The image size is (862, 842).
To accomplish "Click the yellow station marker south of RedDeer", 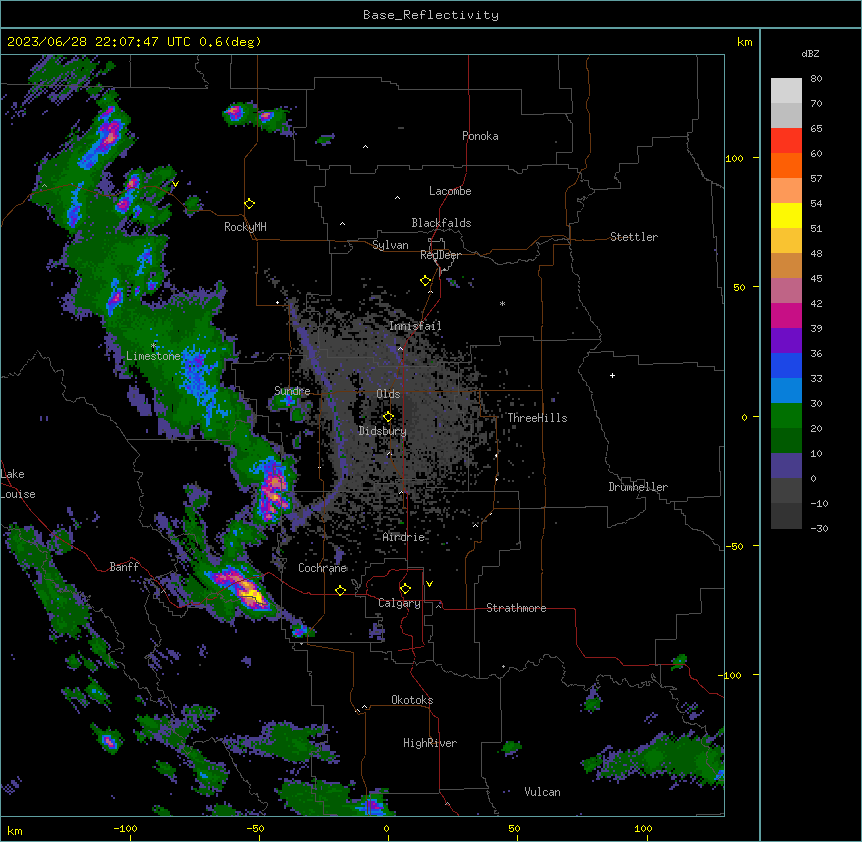I will (425, 281).
